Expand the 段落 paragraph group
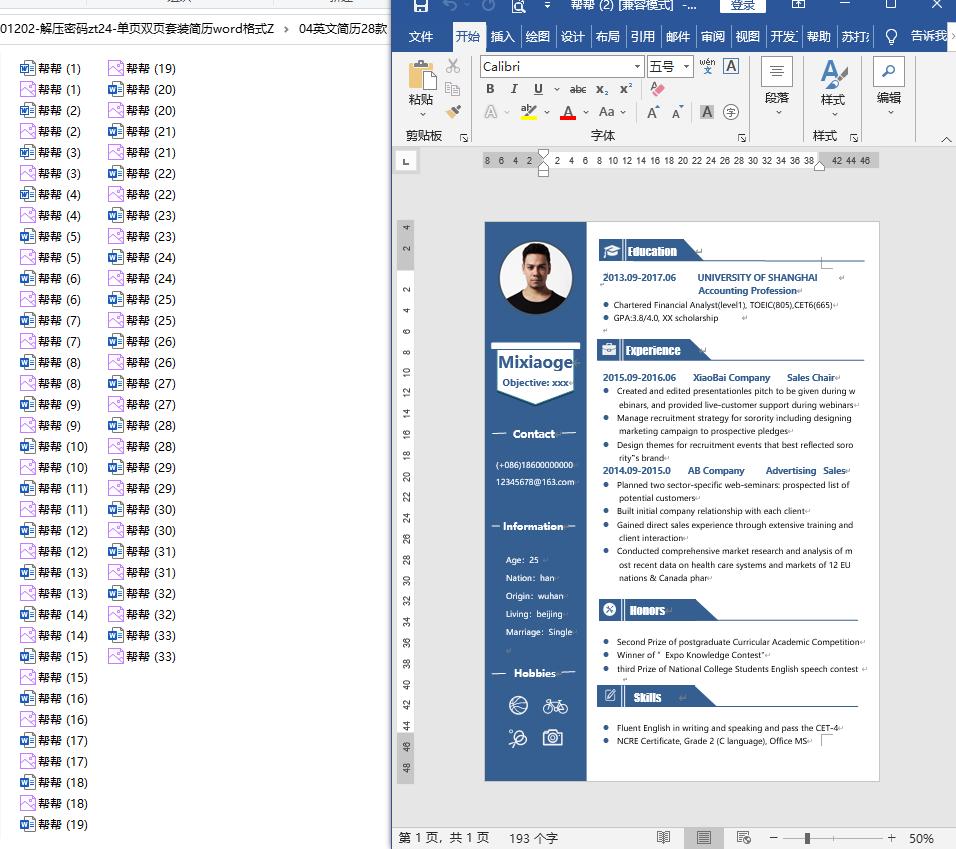 (777, 87)
